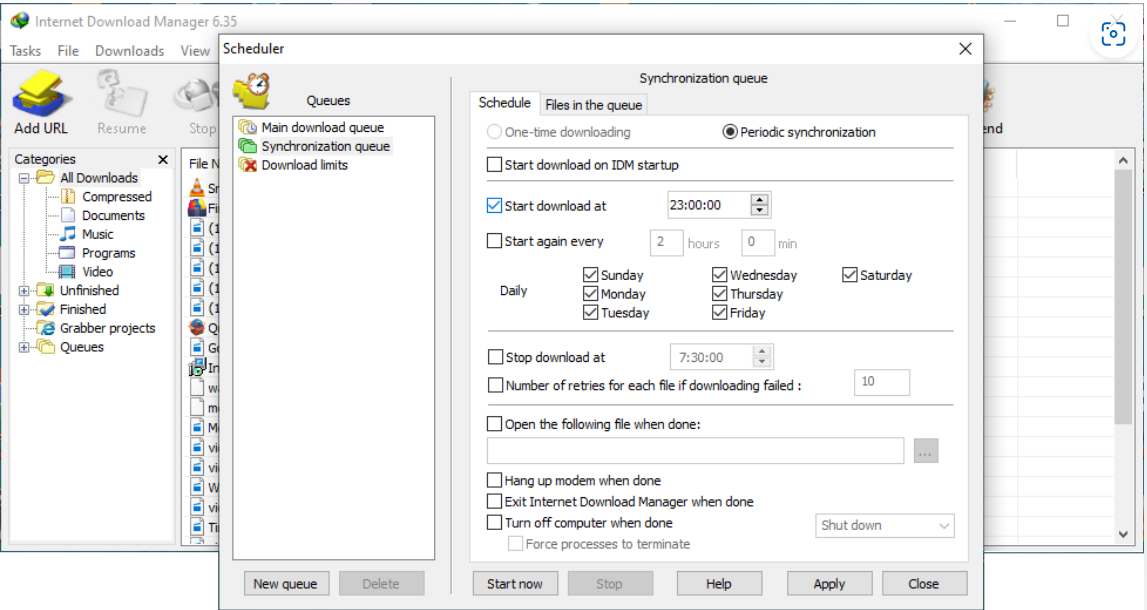This screenshot has height=610, width=1147.
Task: Click the red X Download limits icon
Action: click(248, 165)
